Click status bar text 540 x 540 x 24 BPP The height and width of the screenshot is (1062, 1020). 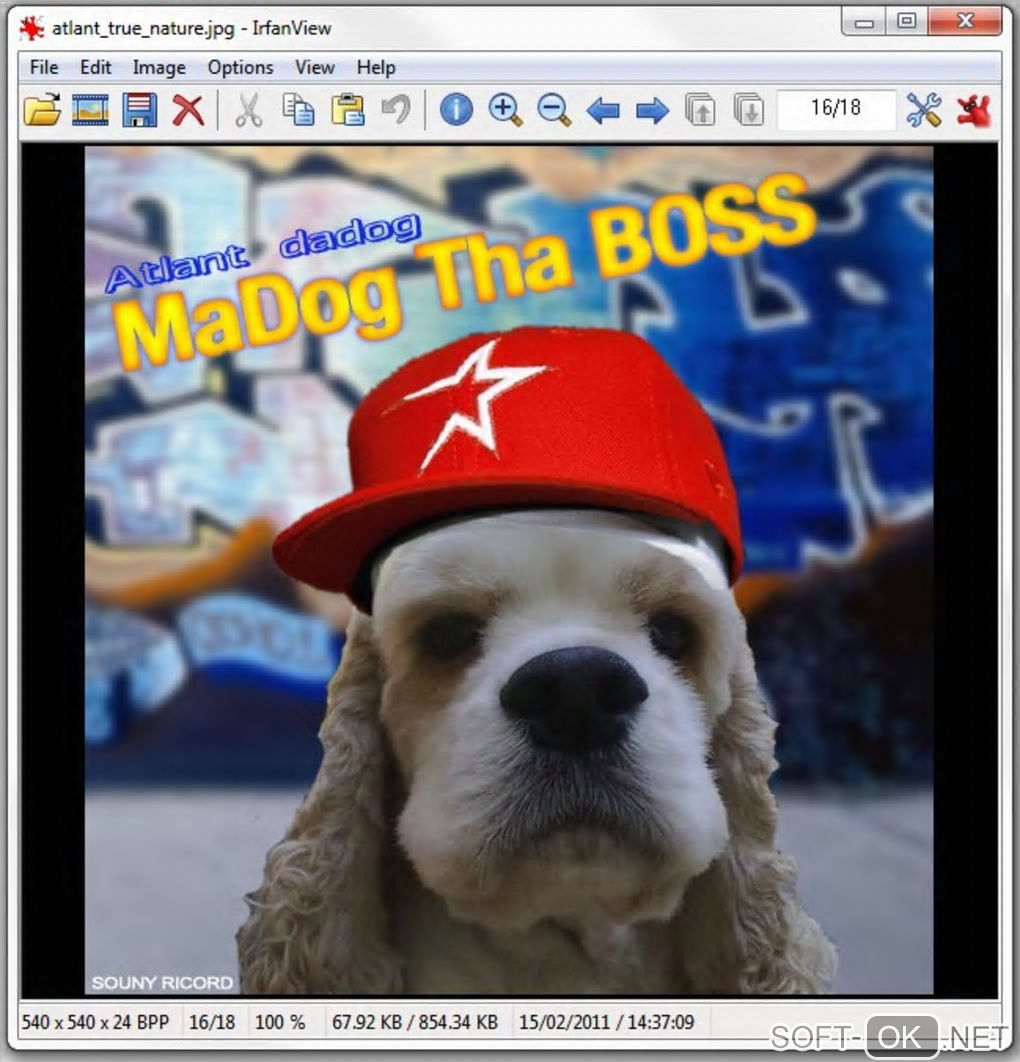pos(95,1021)
